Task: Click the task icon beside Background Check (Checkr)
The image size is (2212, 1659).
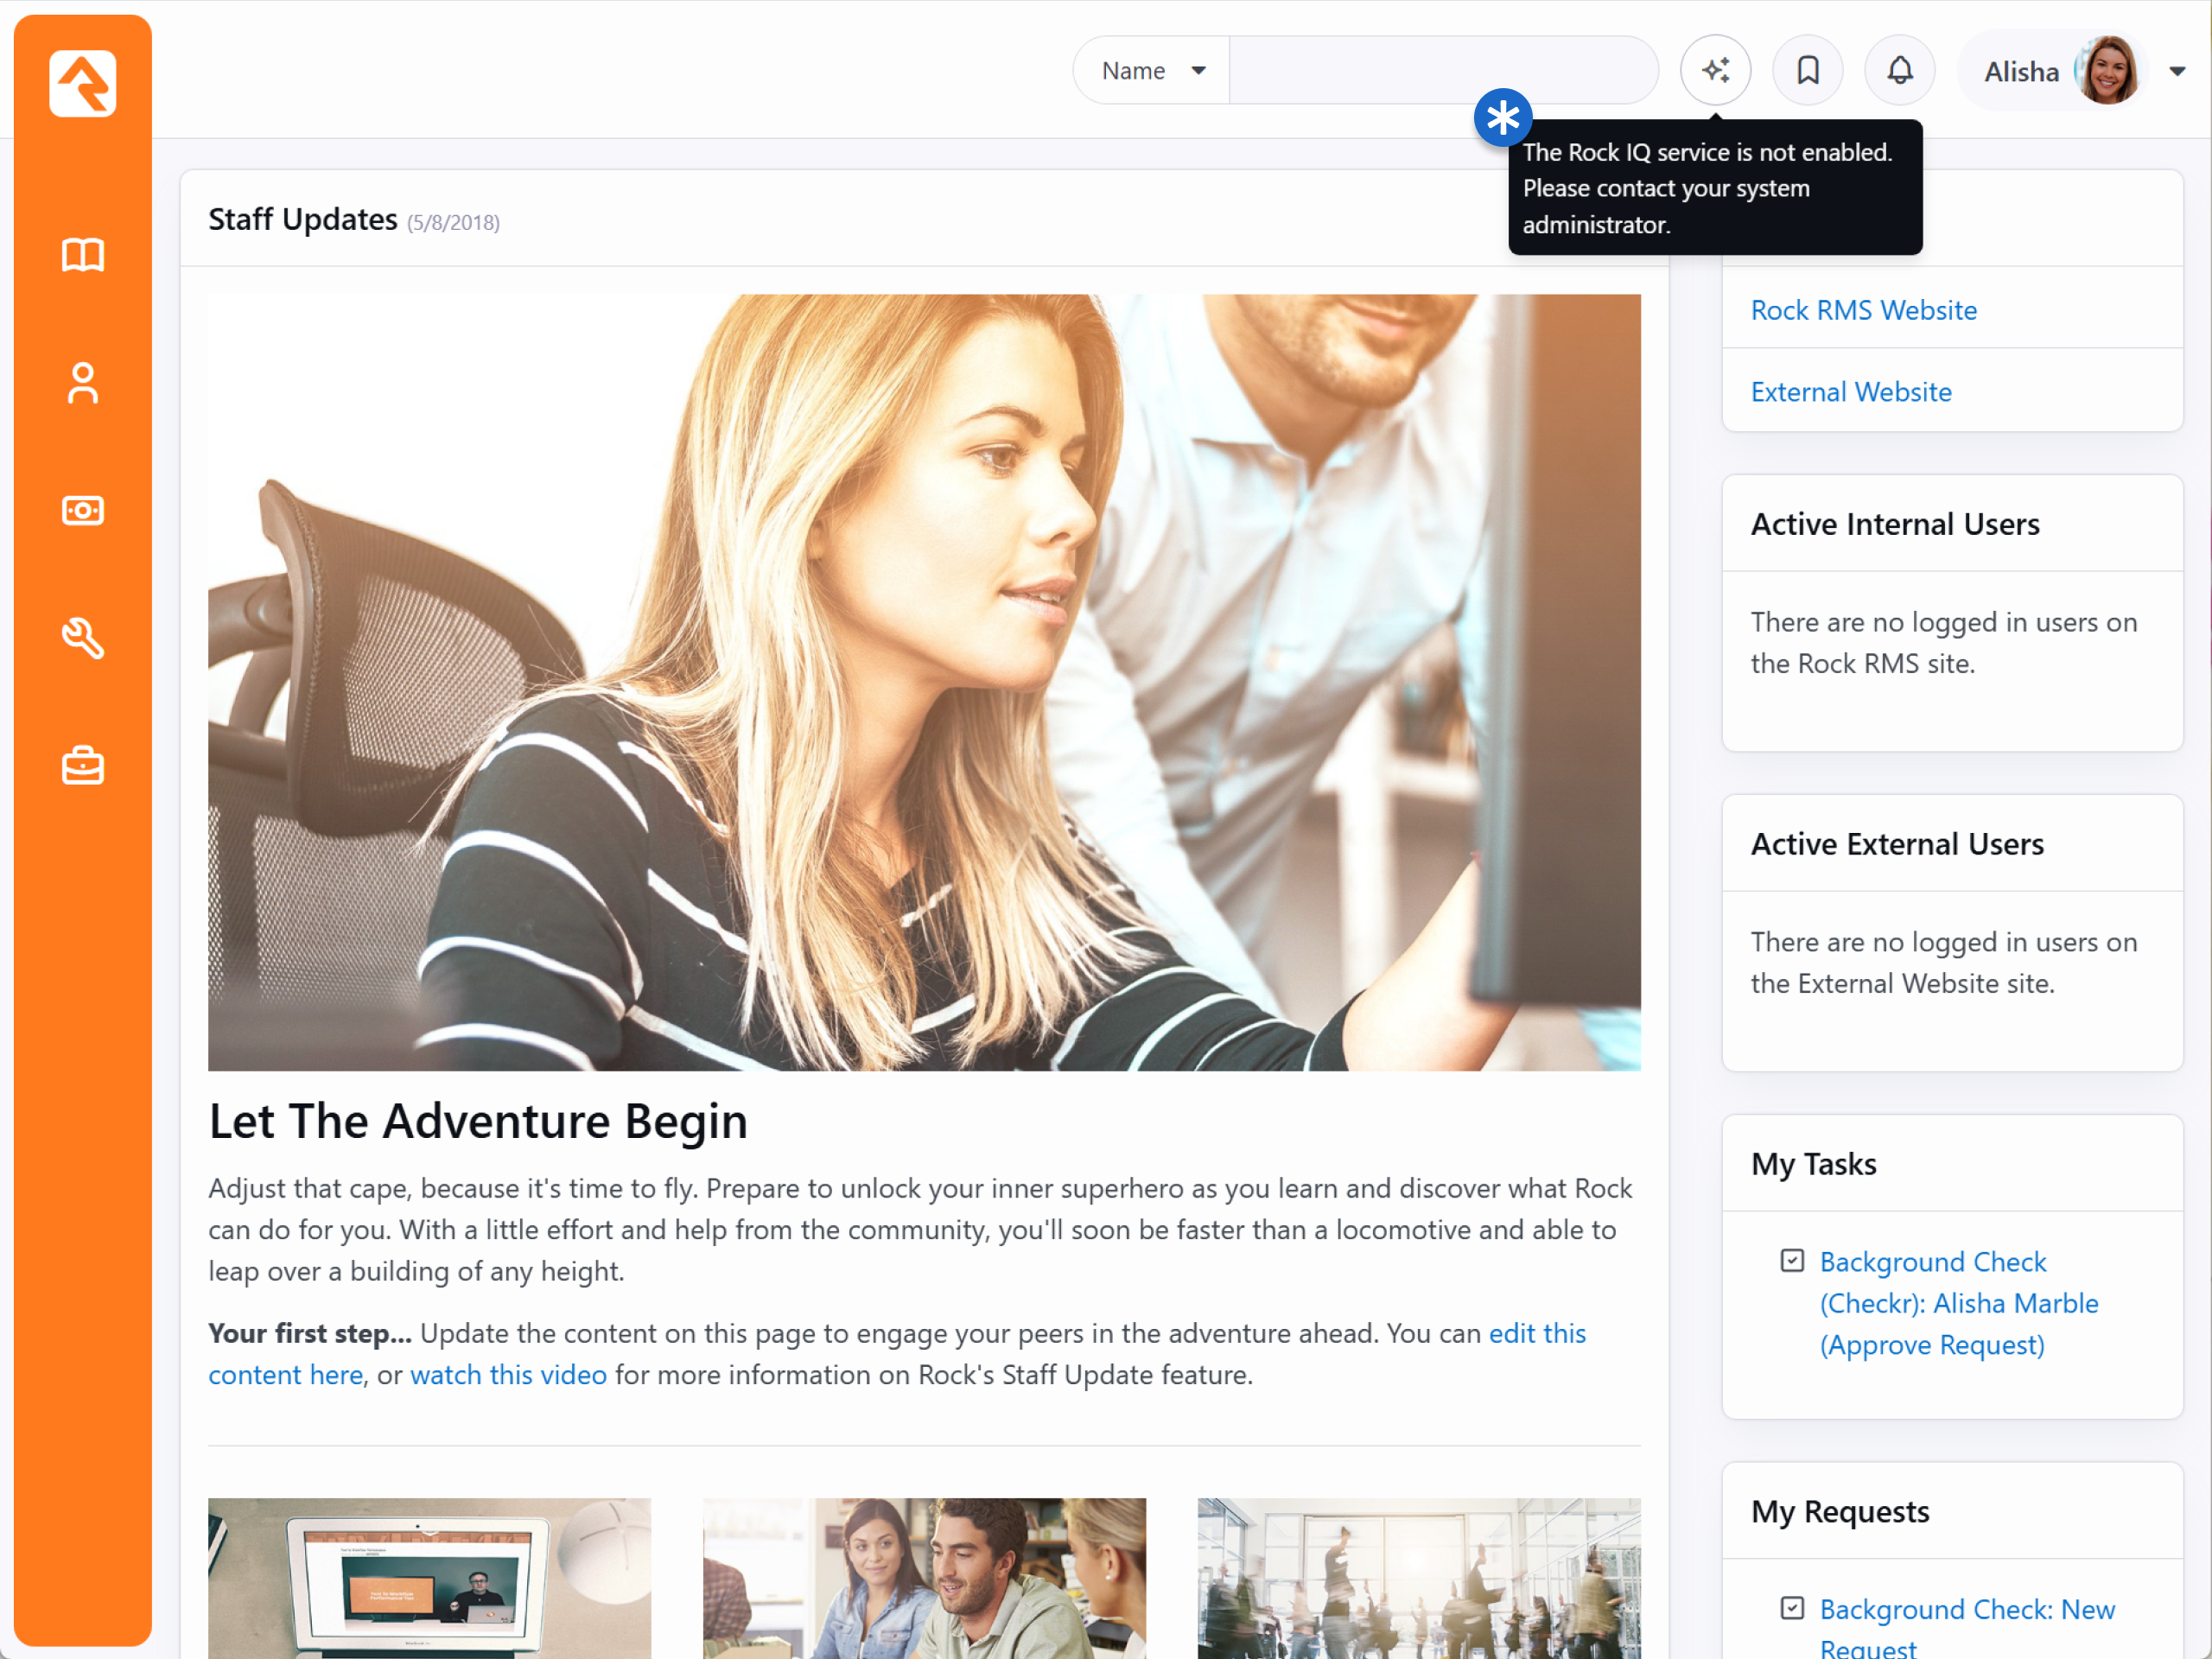Action: click(x=1792, y=1261)
